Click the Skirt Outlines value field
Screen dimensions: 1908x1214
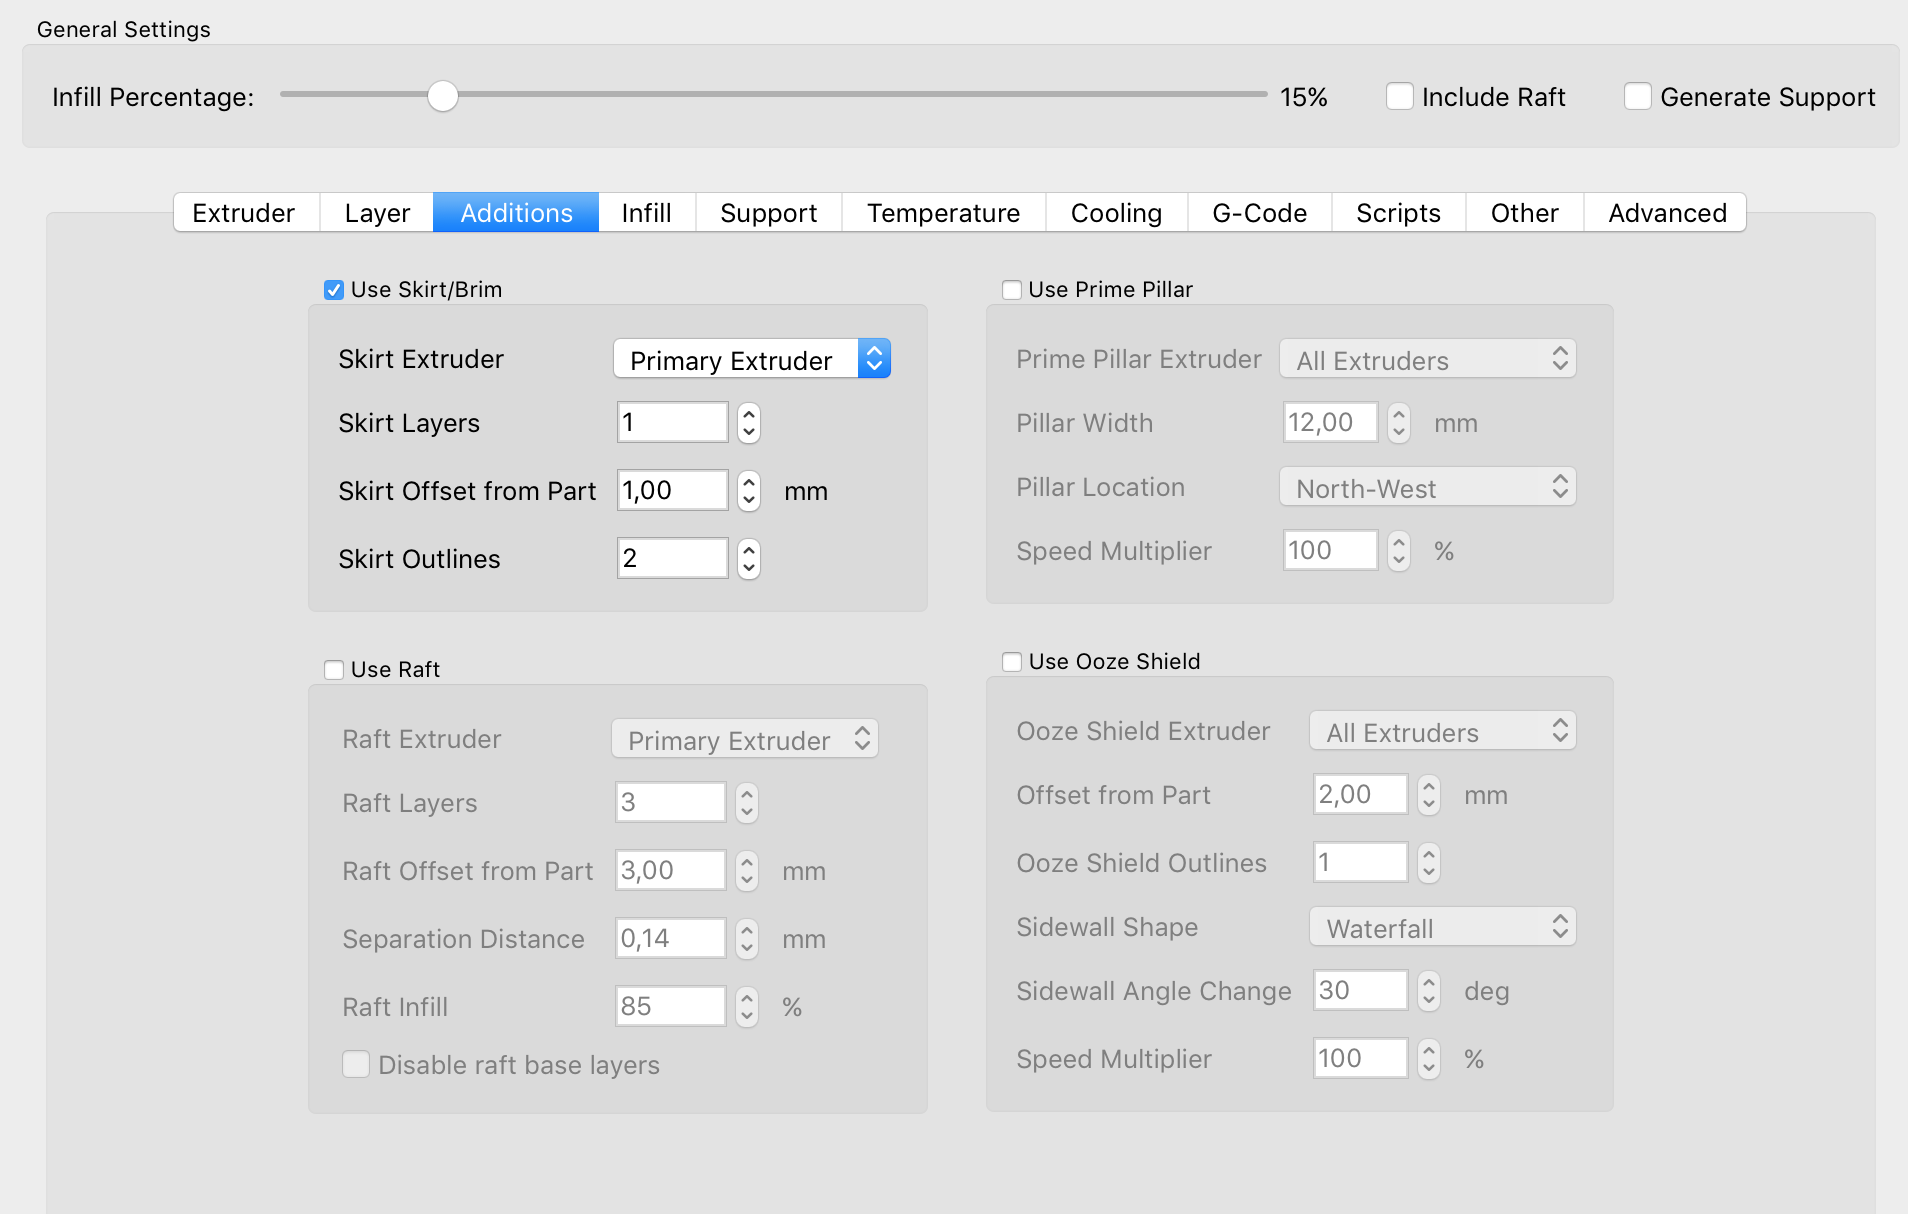tap(672, 559)
